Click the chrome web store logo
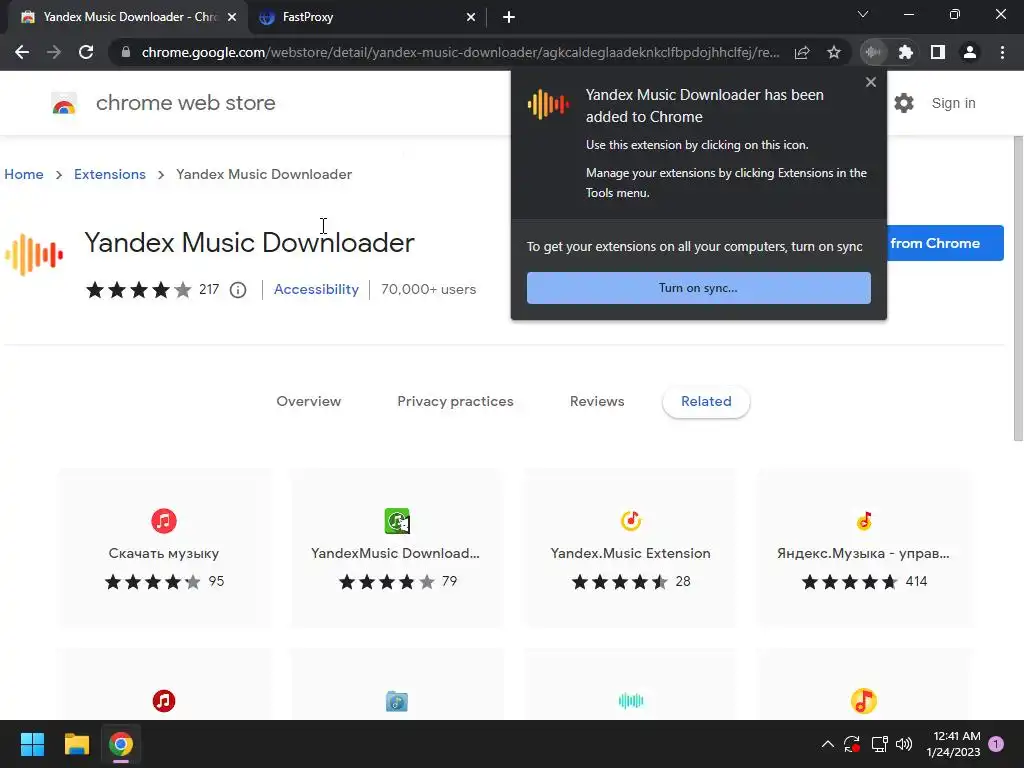 pyautogui.click(x=64, y=103)
